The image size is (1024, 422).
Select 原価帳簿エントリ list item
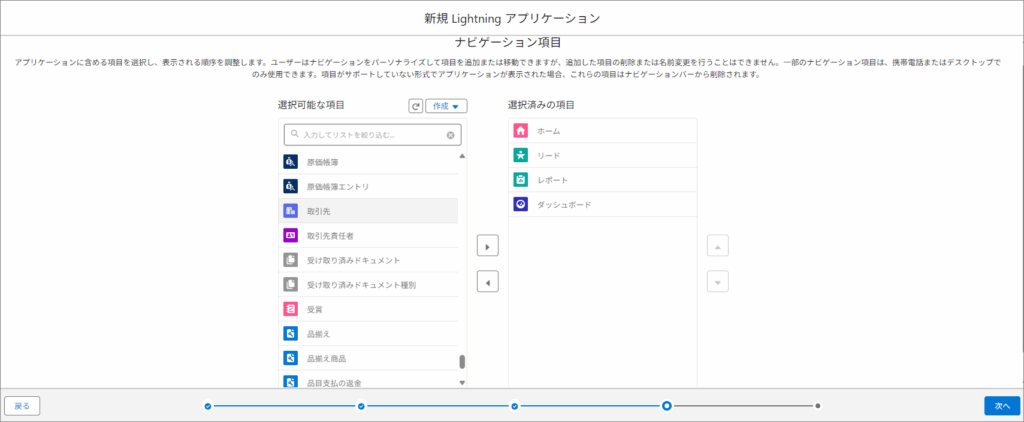click(338, 186)
